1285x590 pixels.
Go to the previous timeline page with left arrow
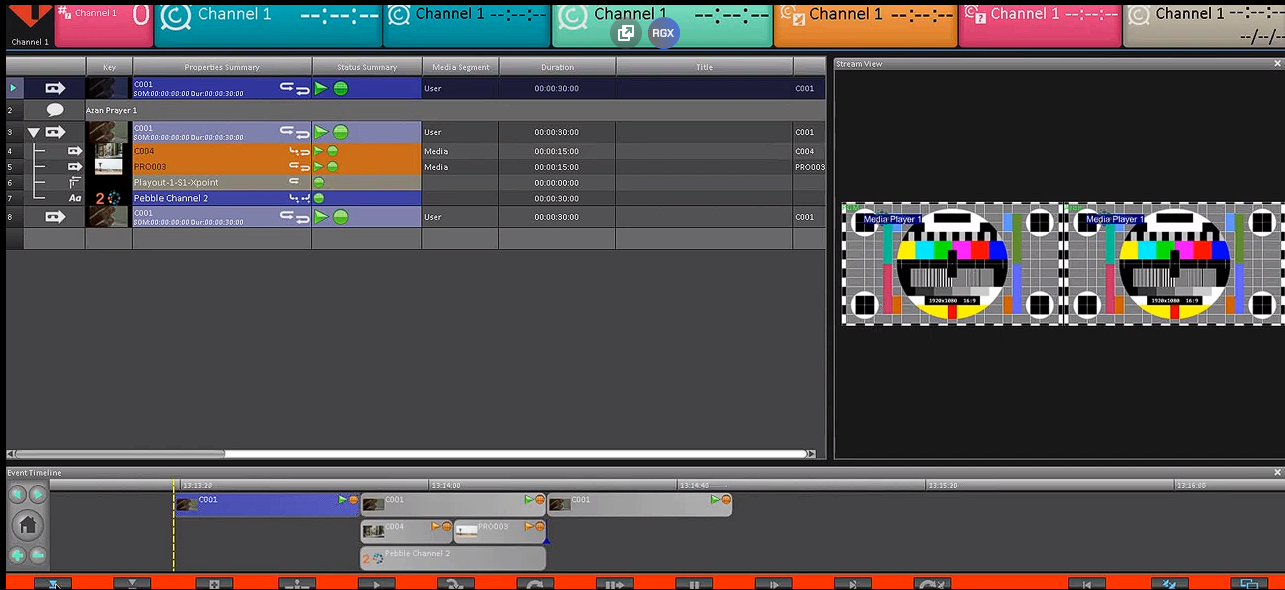pos(17,494)
